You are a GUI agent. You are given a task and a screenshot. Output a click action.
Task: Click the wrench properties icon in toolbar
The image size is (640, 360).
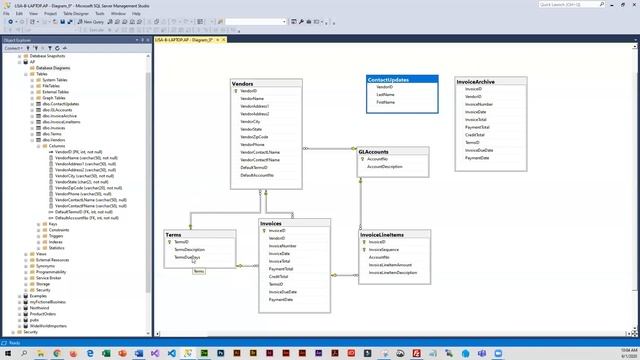click(x=301, y=22)
